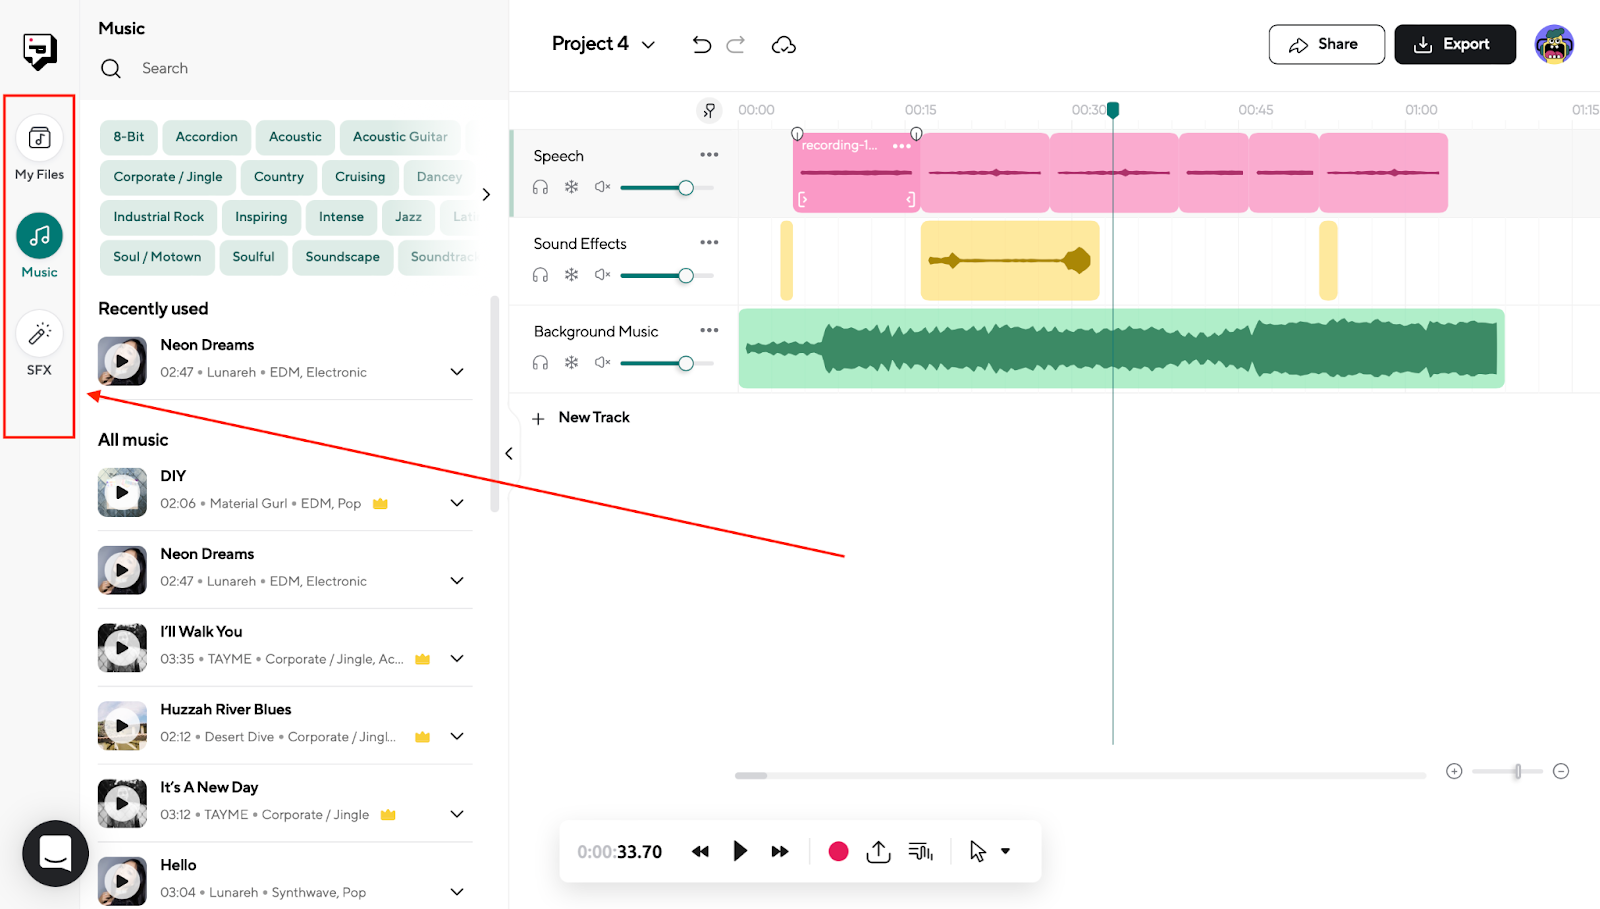Viewport: 1600px width, 909px height.
Task: Mute the Sound Effects track
Action: tap(602, 275)
